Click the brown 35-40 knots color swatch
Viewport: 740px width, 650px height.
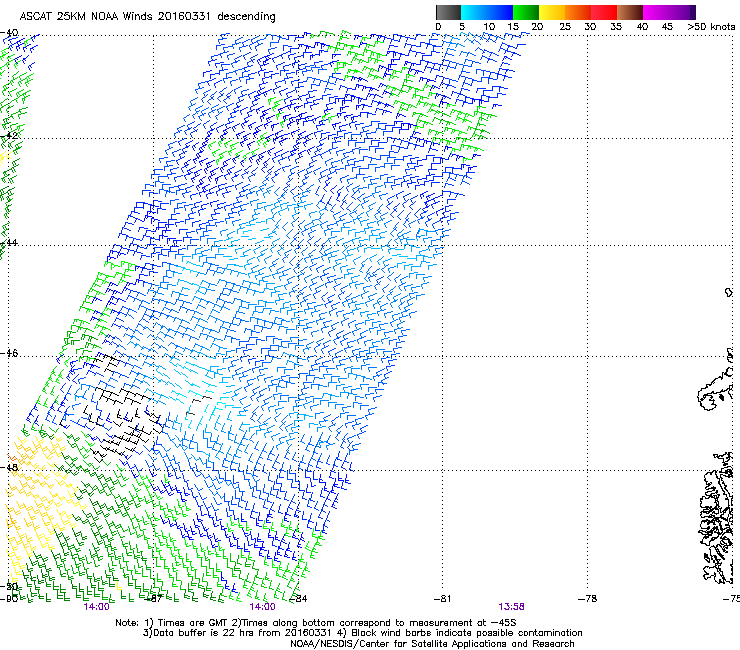[630, 12]
